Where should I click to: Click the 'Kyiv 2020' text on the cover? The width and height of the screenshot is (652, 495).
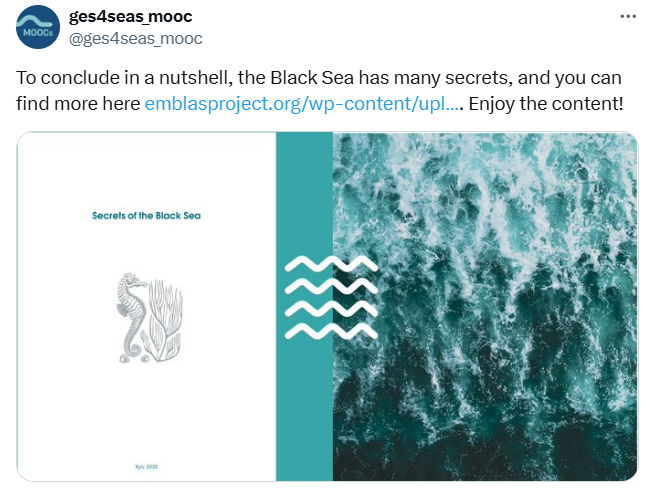146,467
